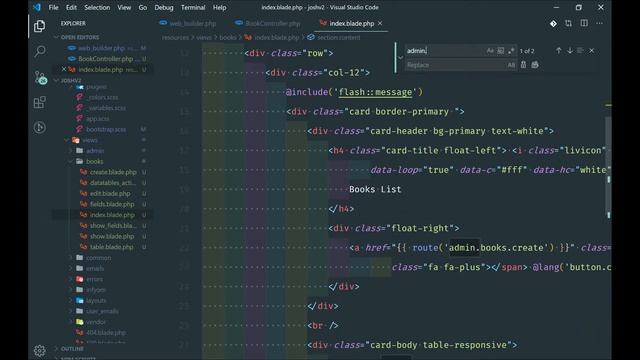Screen dimensions: 640x360
Task: Expand the OUTLINE section
Action: 56,349
